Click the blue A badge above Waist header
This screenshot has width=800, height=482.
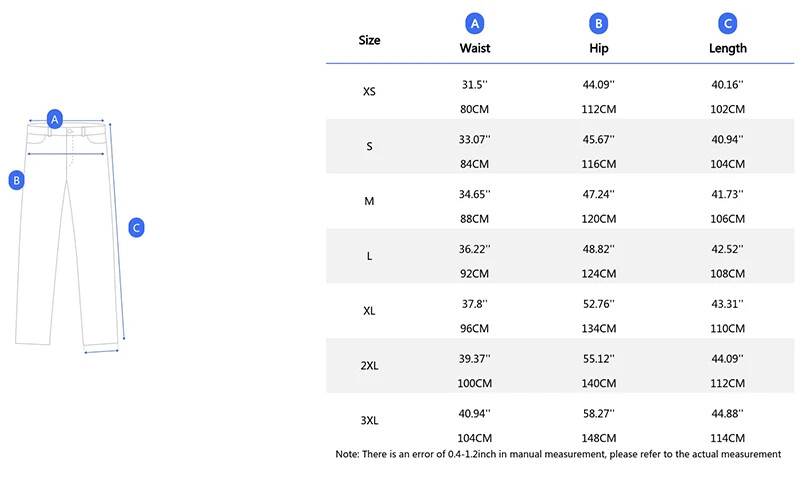point(475,24)
